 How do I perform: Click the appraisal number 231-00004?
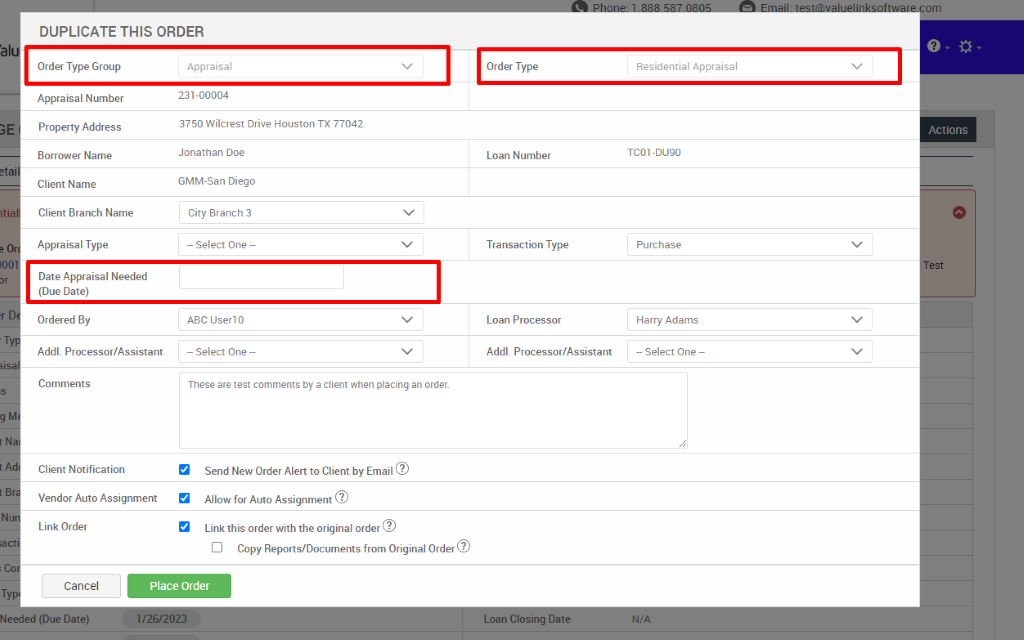point(203,95)
